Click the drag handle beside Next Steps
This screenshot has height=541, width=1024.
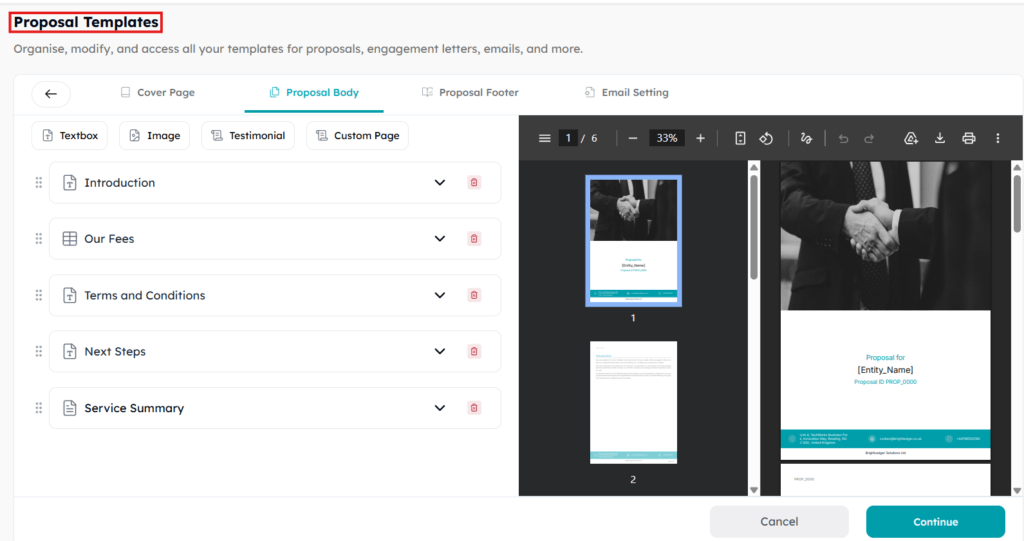pos(39,352)
